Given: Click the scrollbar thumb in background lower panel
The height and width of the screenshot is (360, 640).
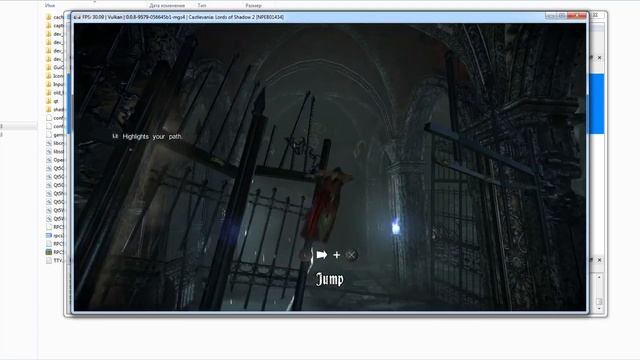Looking at the screenshot, I should point(599,301).
